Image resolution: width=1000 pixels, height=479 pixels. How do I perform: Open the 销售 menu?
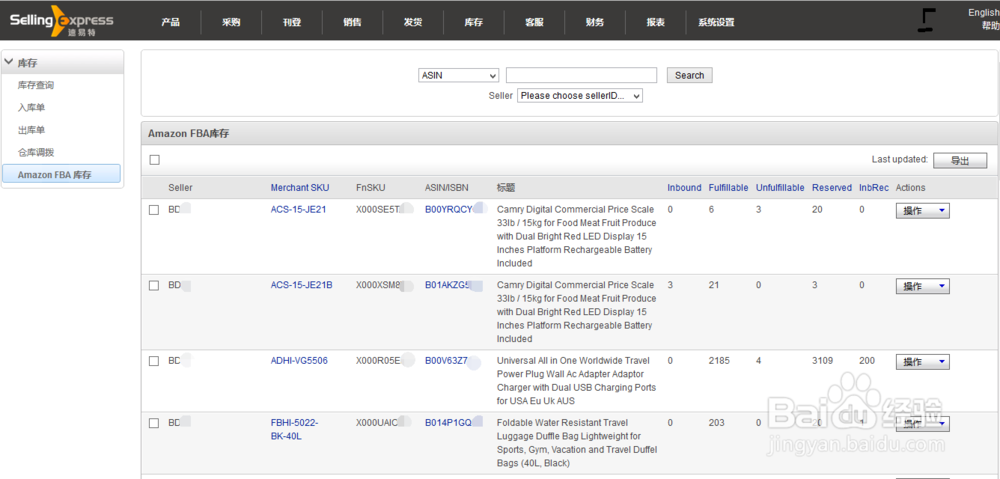tap(352, 22)
